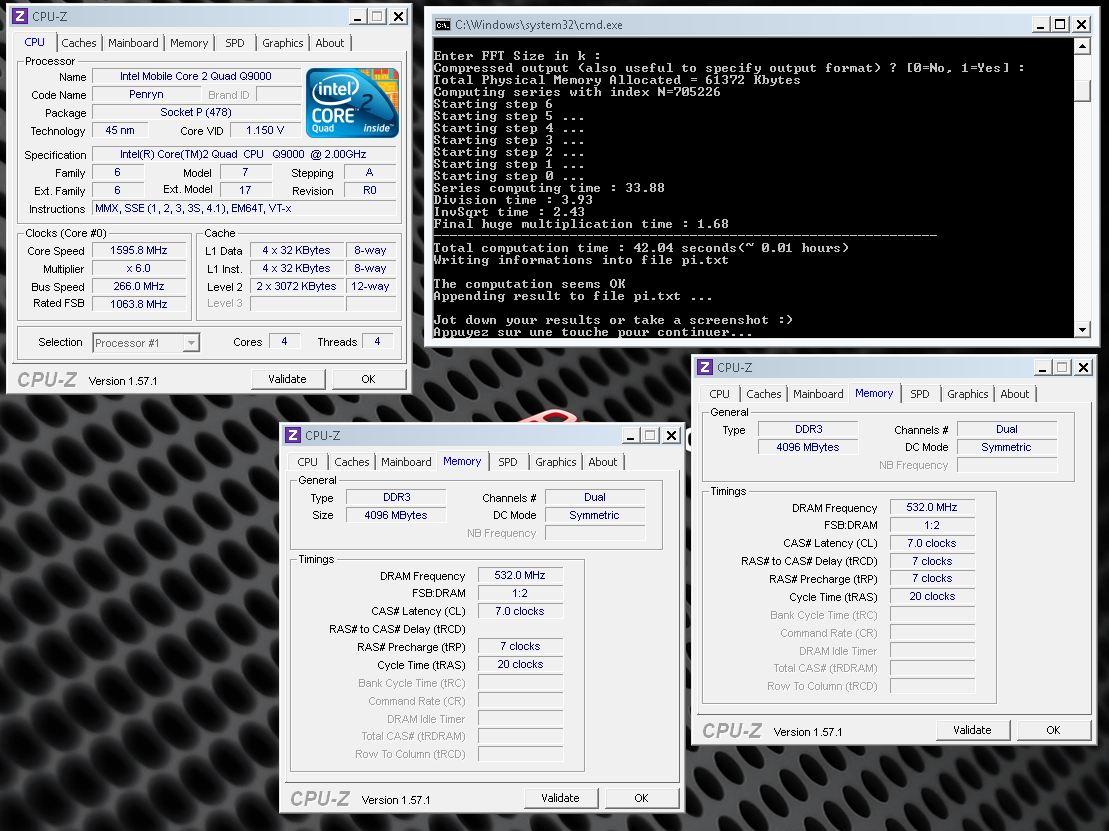Click Level 2 cache value 2 x 3072 KBytes
The height and width of the screenshot is (831, 1109).
(297, 286)
